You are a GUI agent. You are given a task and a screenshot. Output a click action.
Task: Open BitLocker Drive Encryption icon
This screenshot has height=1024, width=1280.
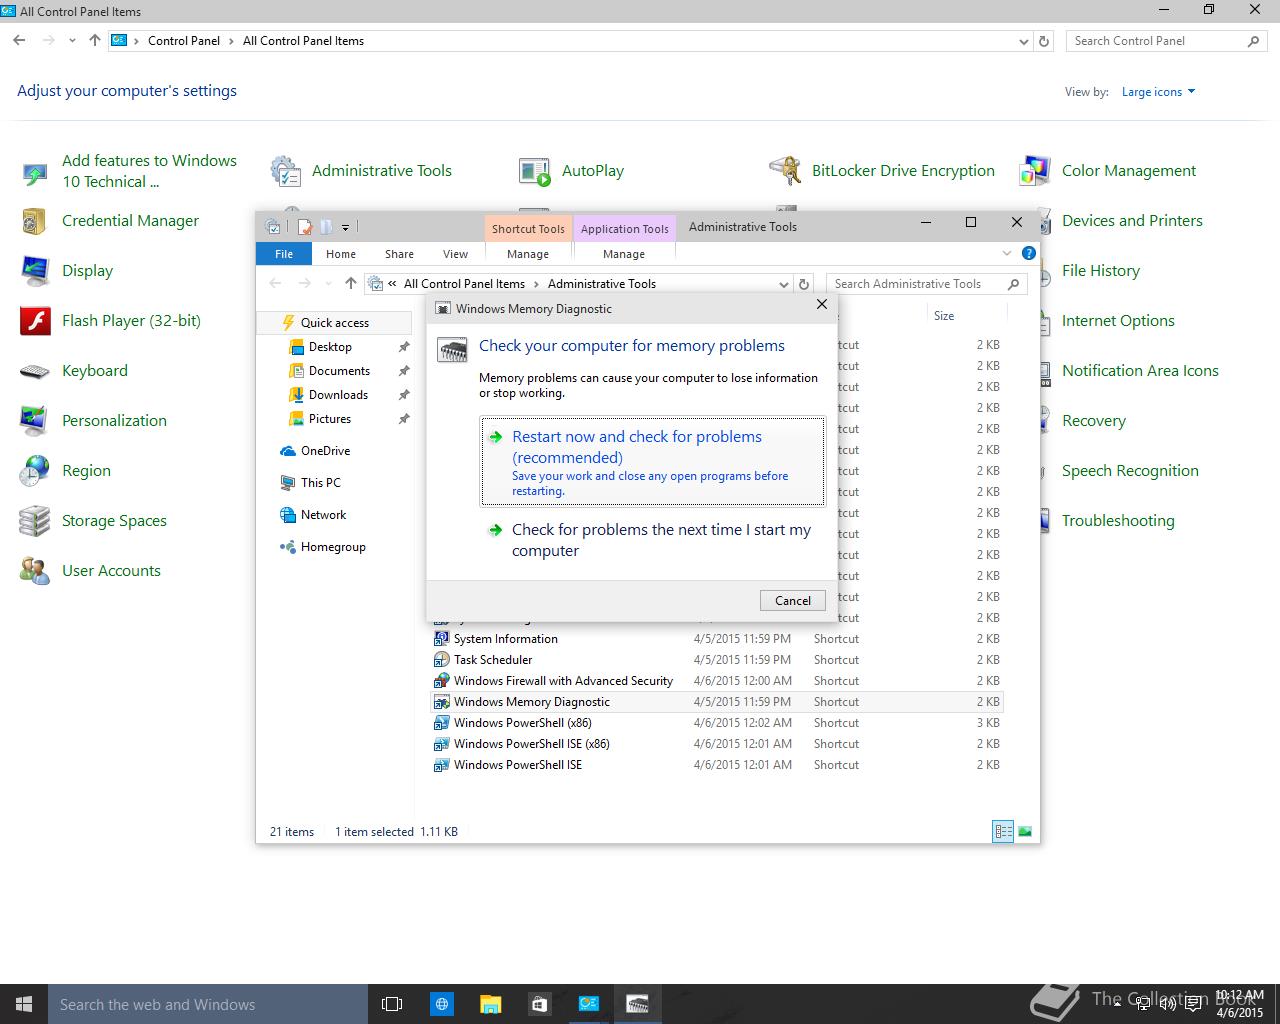785,171
